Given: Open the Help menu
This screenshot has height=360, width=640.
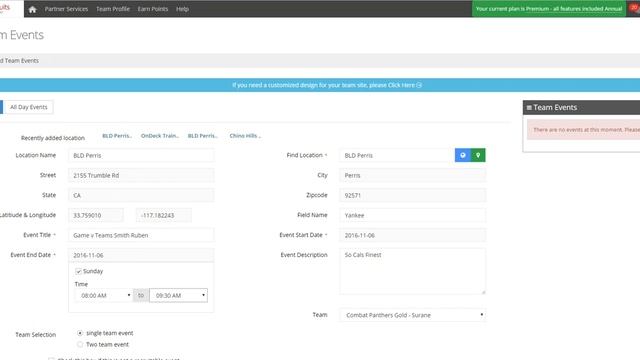Looking at the screenshot, I should (x=182, y=9).
